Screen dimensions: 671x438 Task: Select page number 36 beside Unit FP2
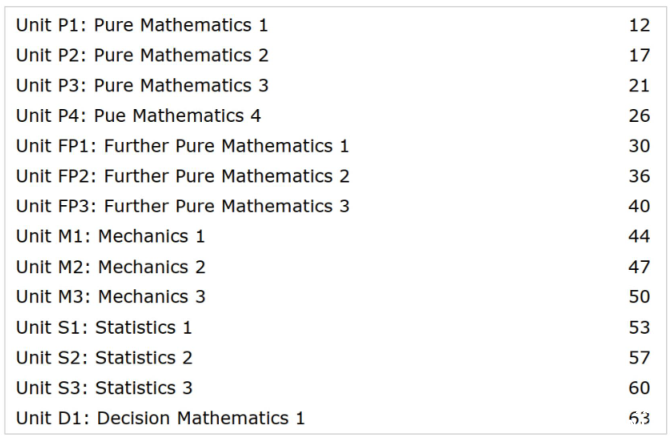click(639, 176)
